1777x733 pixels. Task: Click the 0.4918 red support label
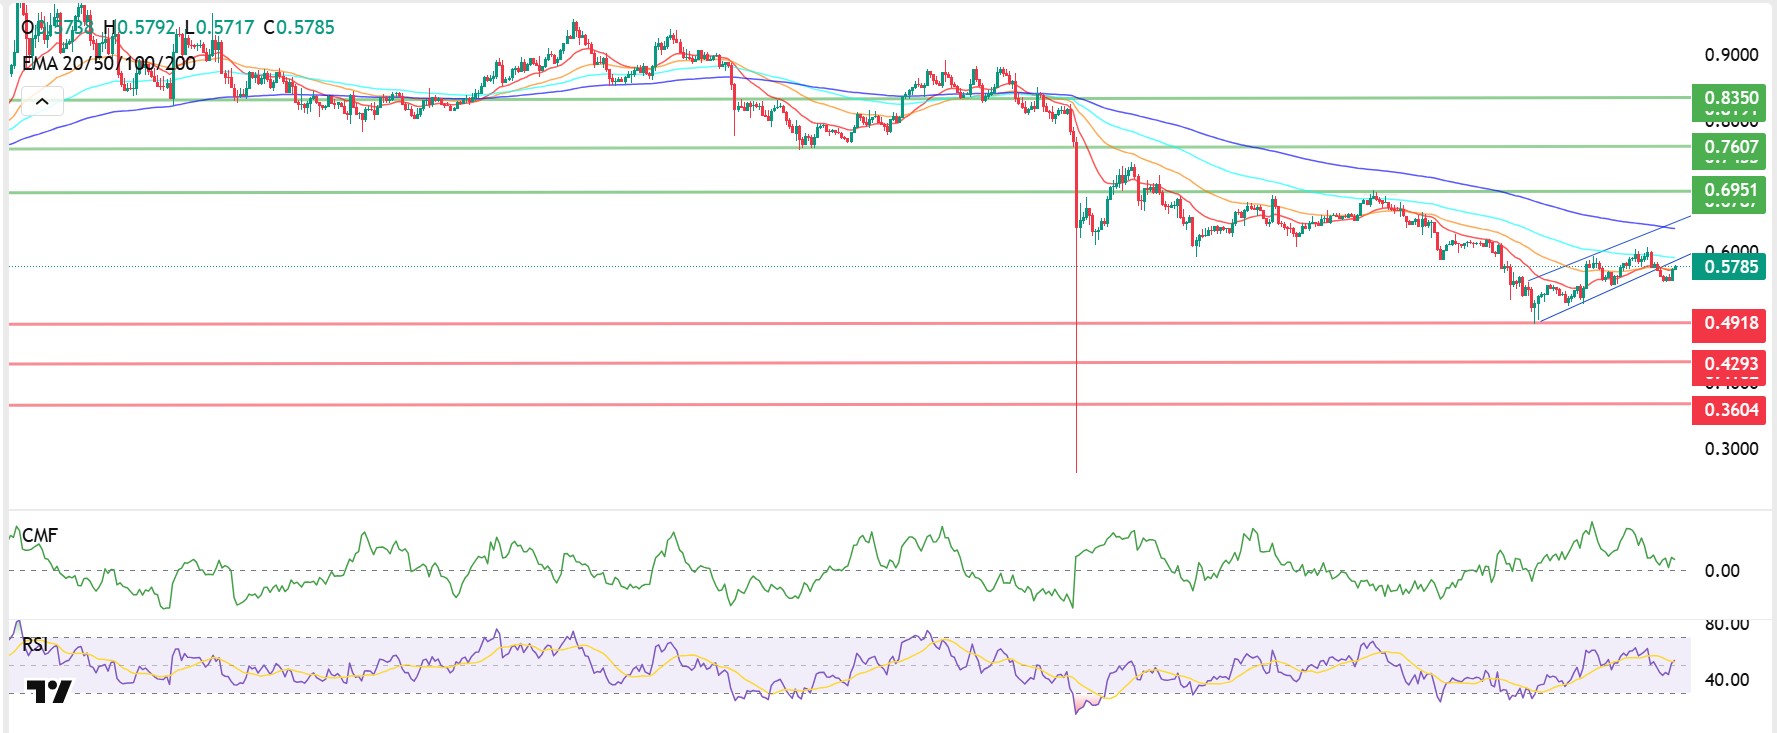(x=1730, y=323)
